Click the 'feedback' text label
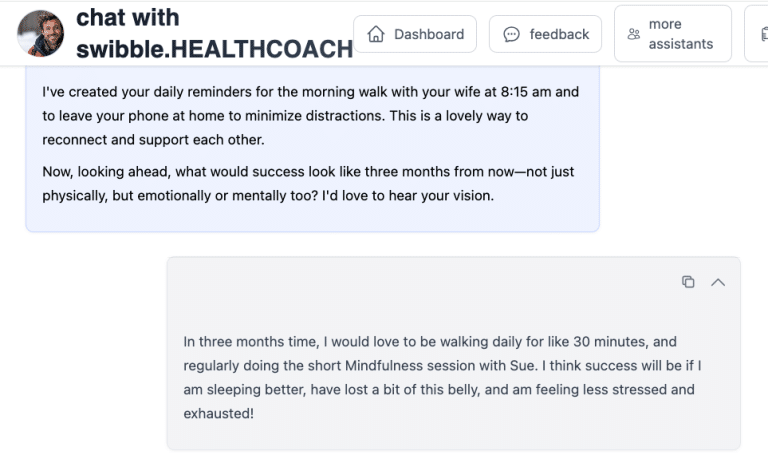The image size is (768, 467). 559,34
